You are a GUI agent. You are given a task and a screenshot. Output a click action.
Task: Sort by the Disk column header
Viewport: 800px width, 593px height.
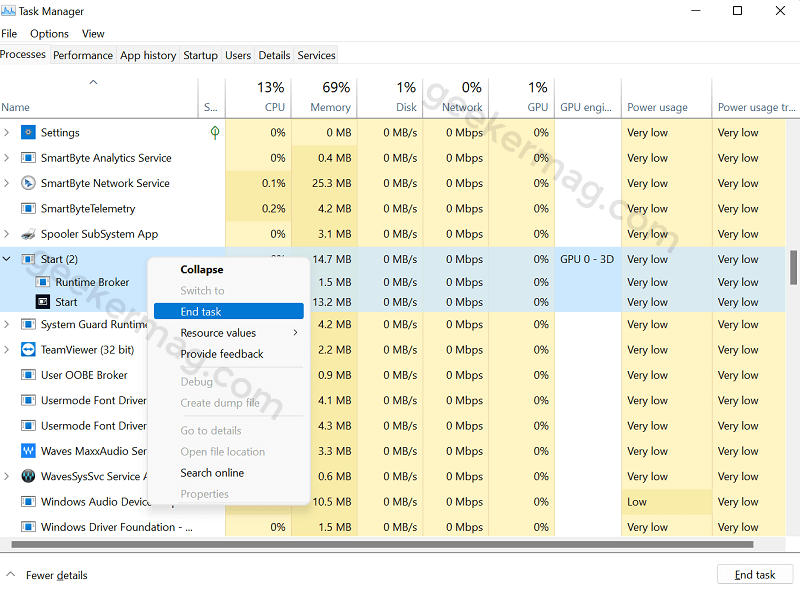pos(390,98)
